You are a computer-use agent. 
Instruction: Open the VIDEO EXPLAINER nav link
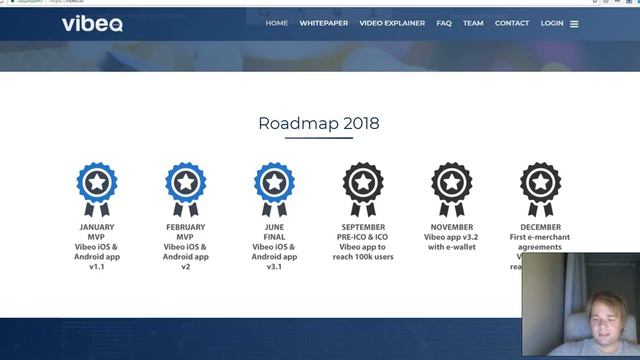point(392,23)
